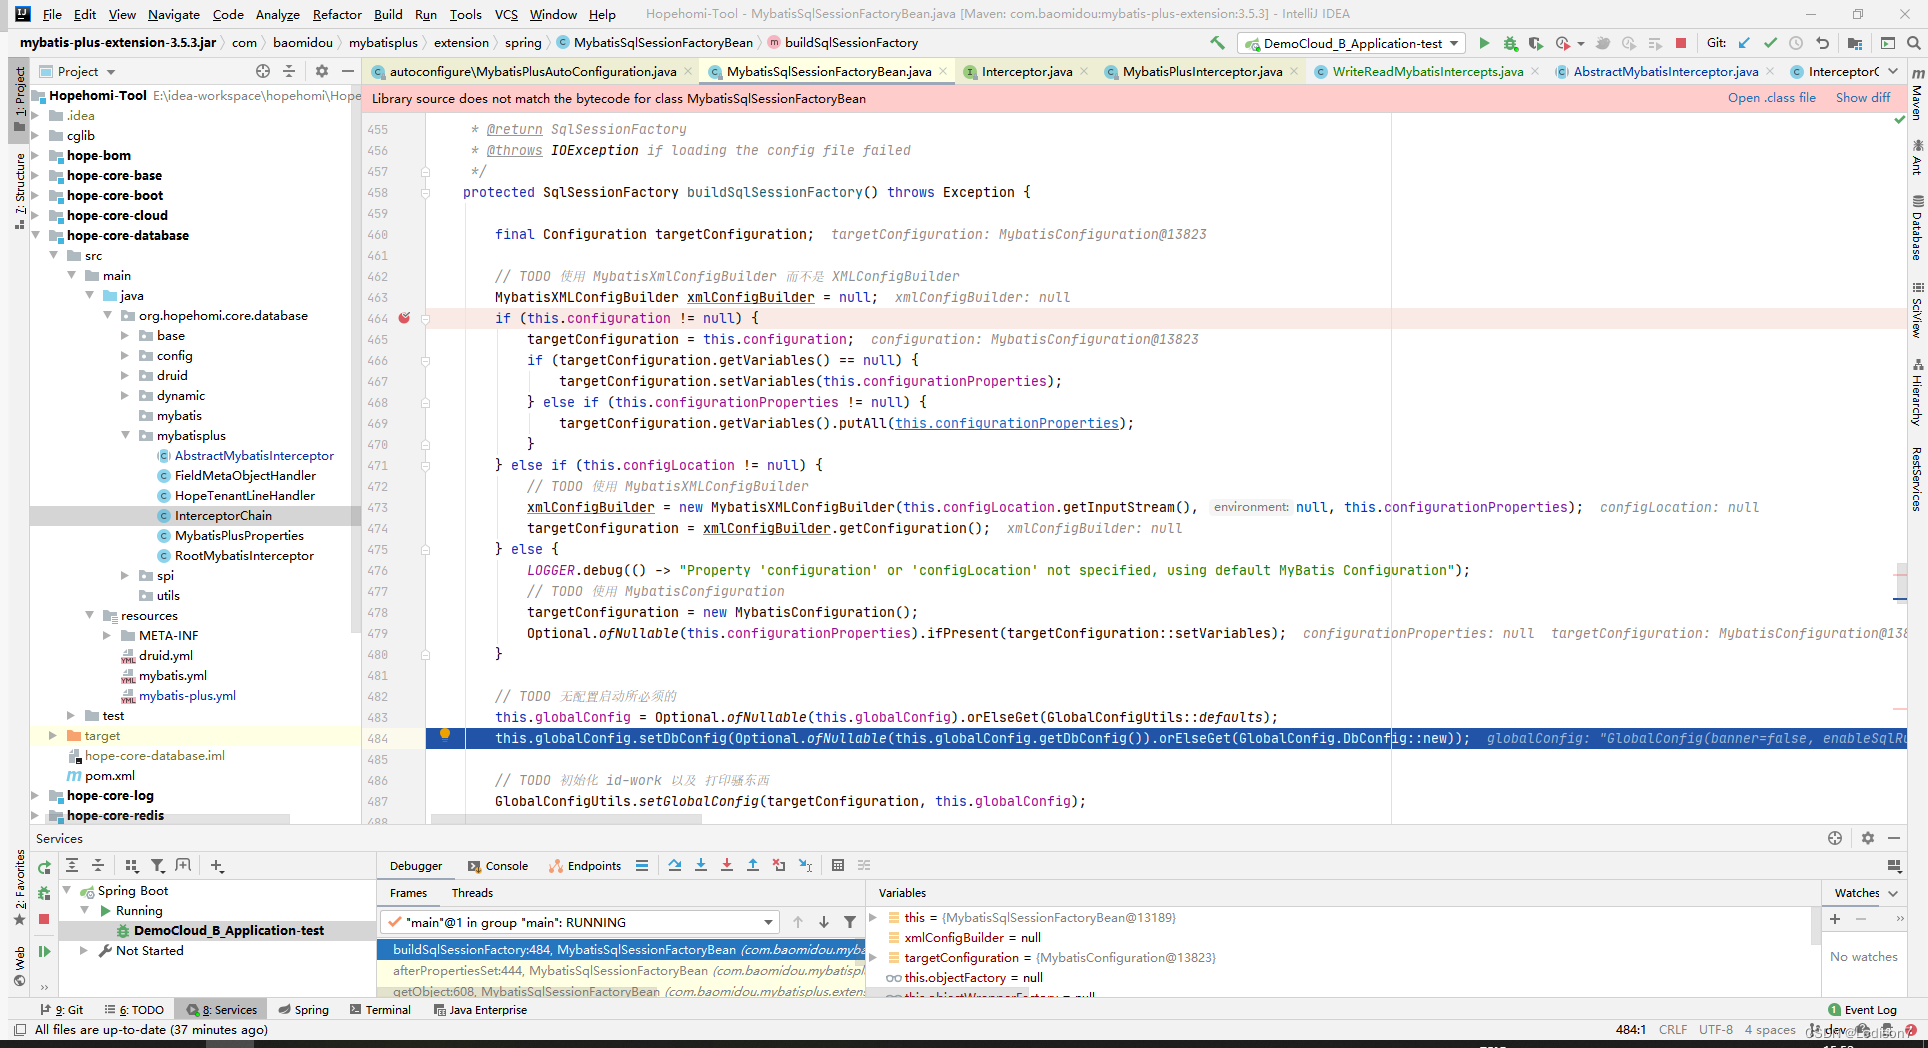The image size is (1928, 1048).
Task: Update project with the Git blue arrow
Action: coord(1744,43)
